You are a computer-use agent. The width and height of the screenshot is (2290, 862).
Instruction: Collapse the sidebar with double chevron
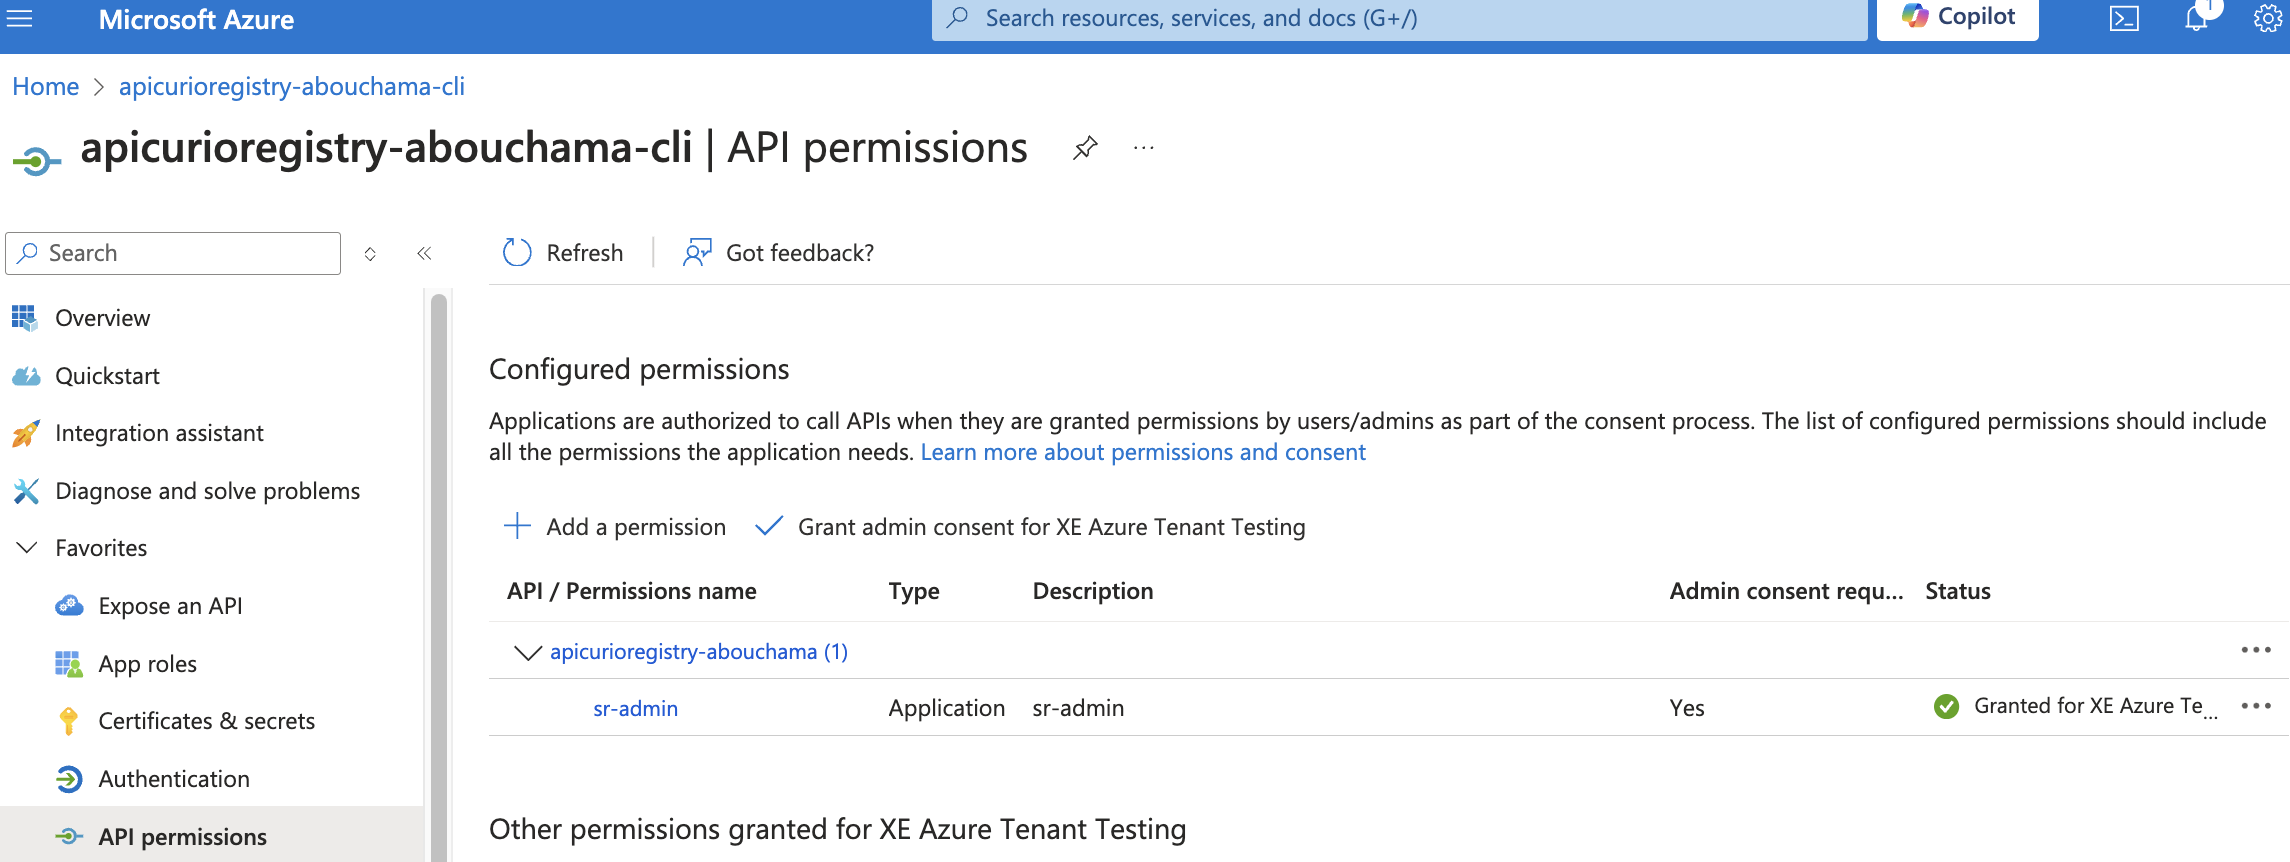(424, 254)
